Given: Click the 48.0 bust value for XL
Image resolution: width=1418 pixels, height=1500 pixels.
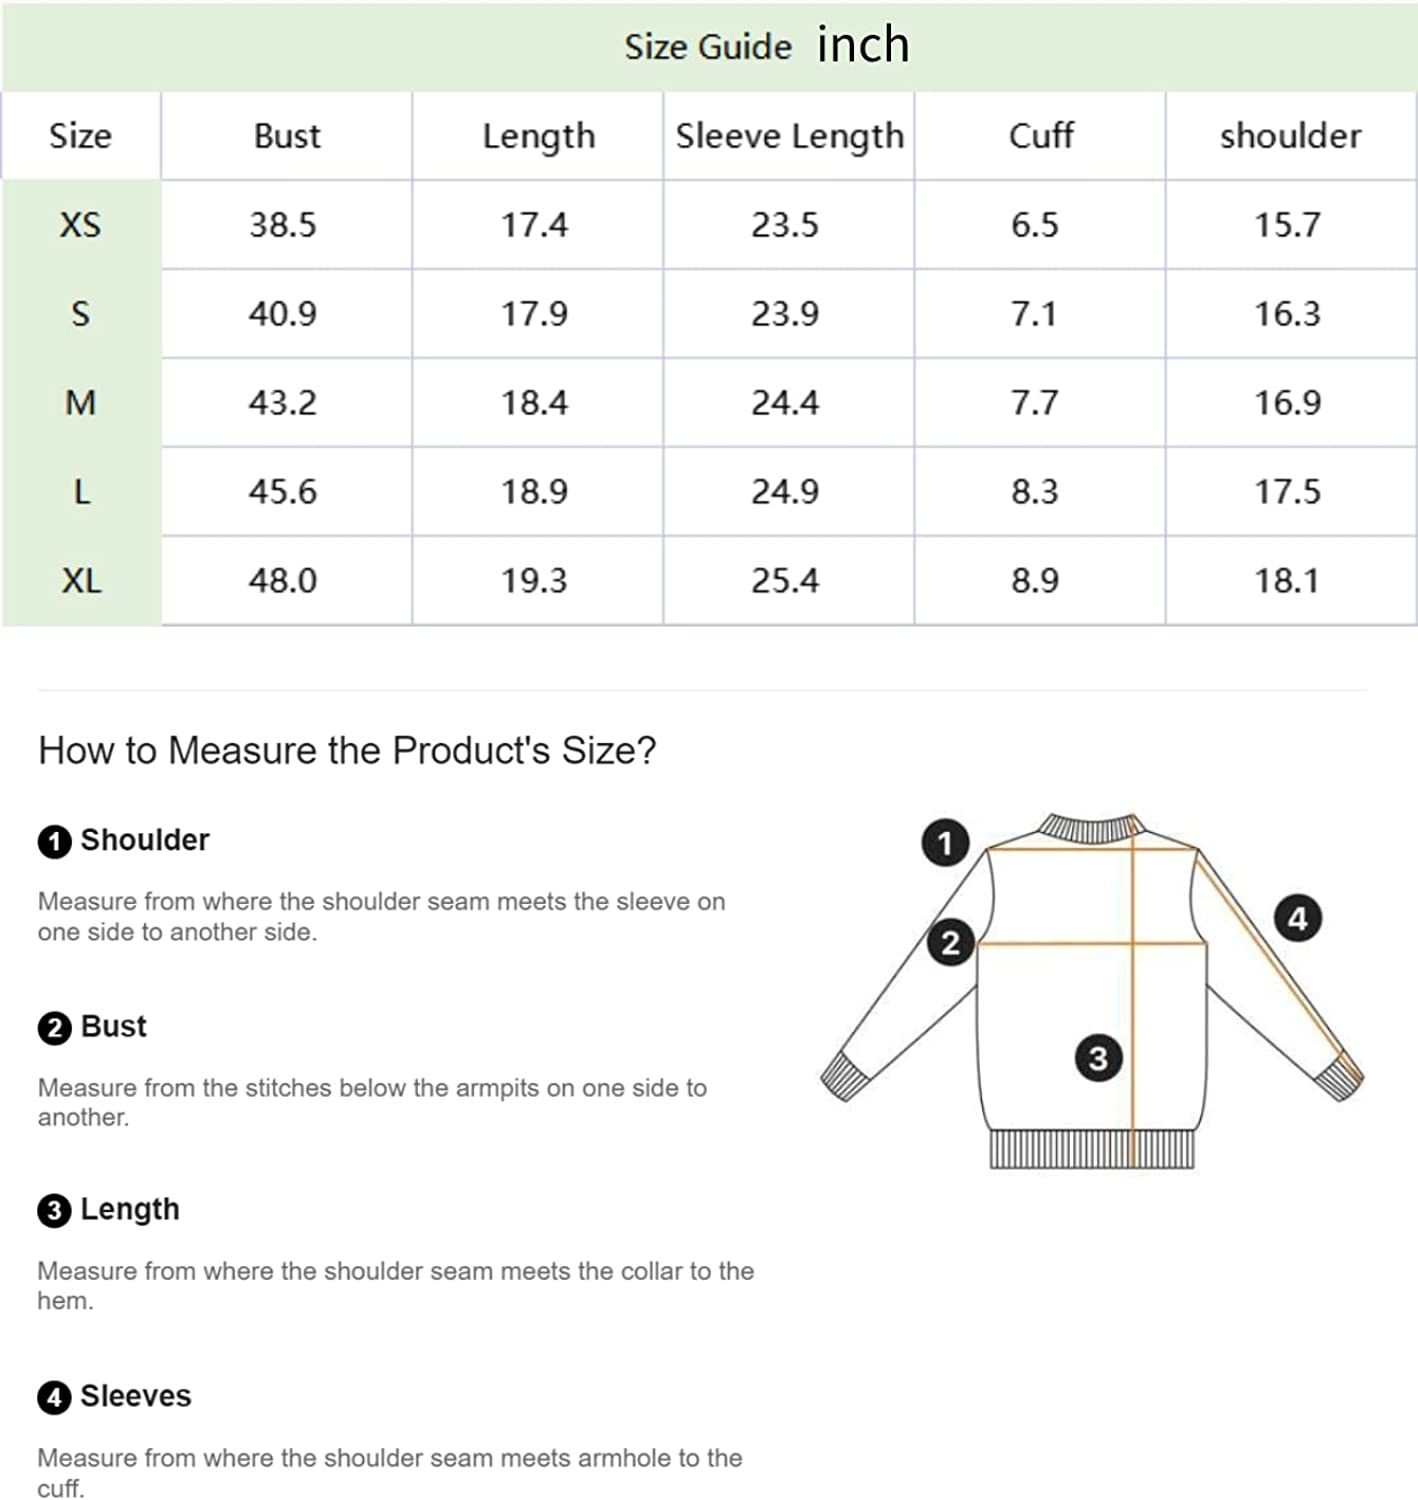Looking at the screenshot, I should pos(283,581).
